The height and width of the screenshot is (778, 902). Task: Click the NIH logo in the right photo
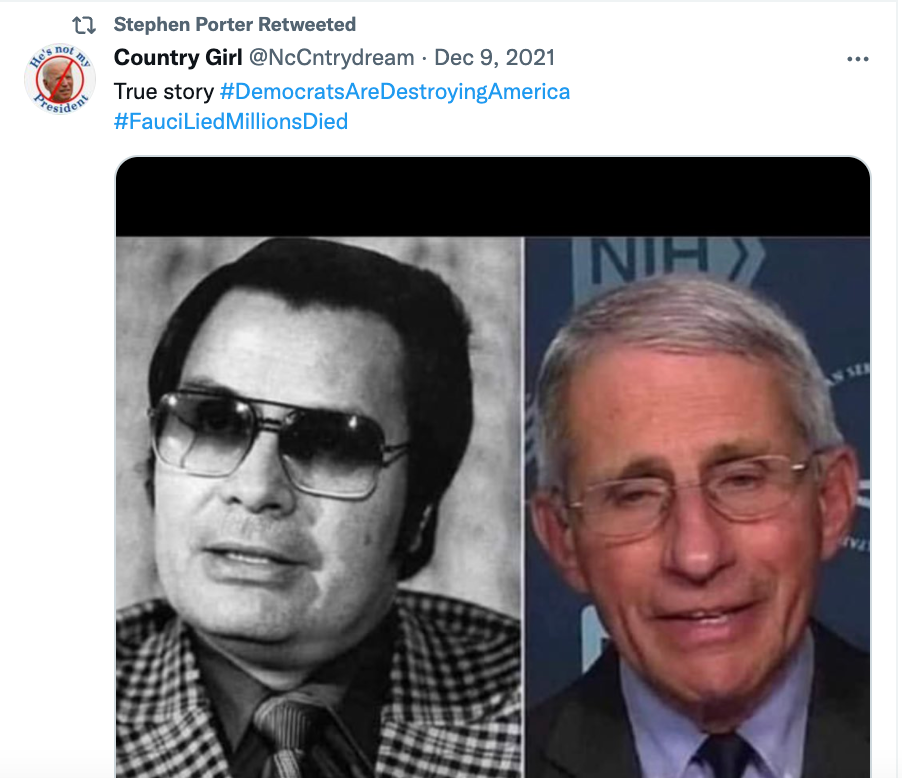667,258
